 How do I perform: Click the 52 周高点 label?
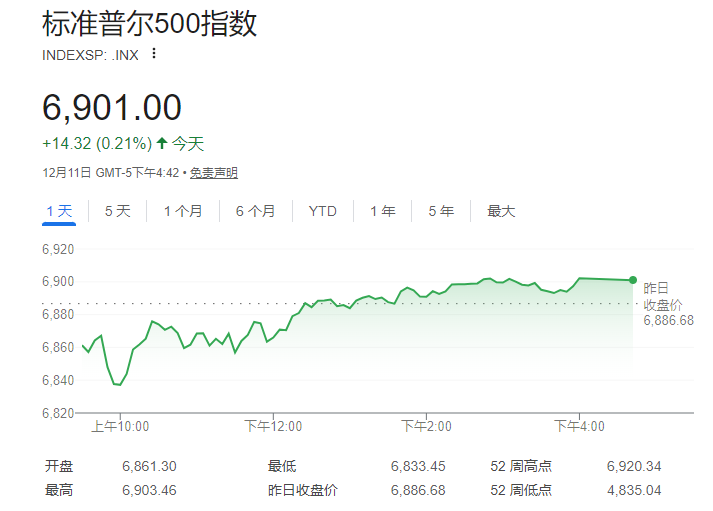pos(521,466)
